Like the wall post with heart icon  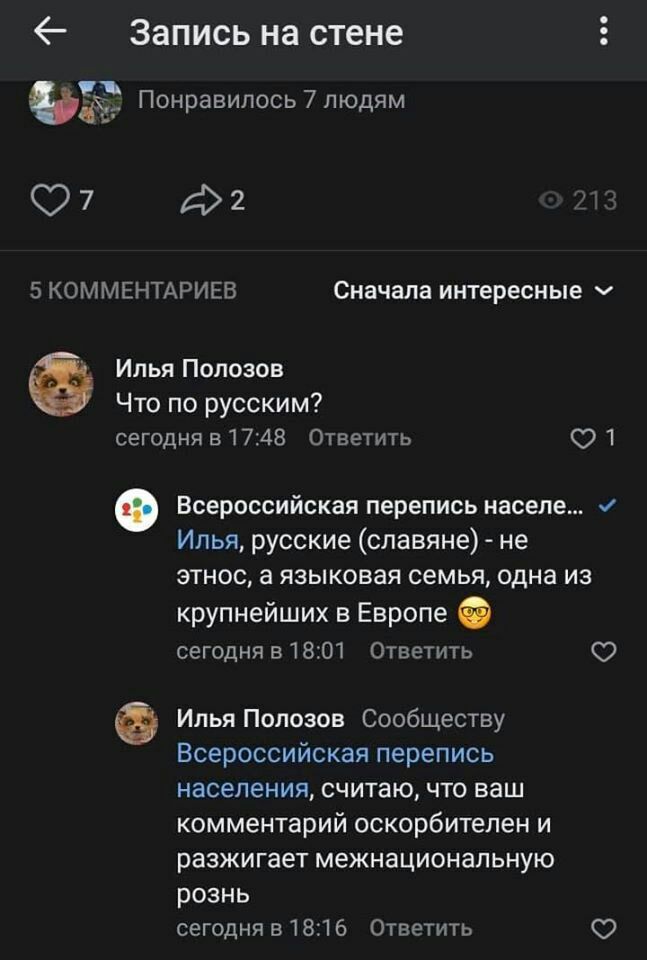[47, 201]
